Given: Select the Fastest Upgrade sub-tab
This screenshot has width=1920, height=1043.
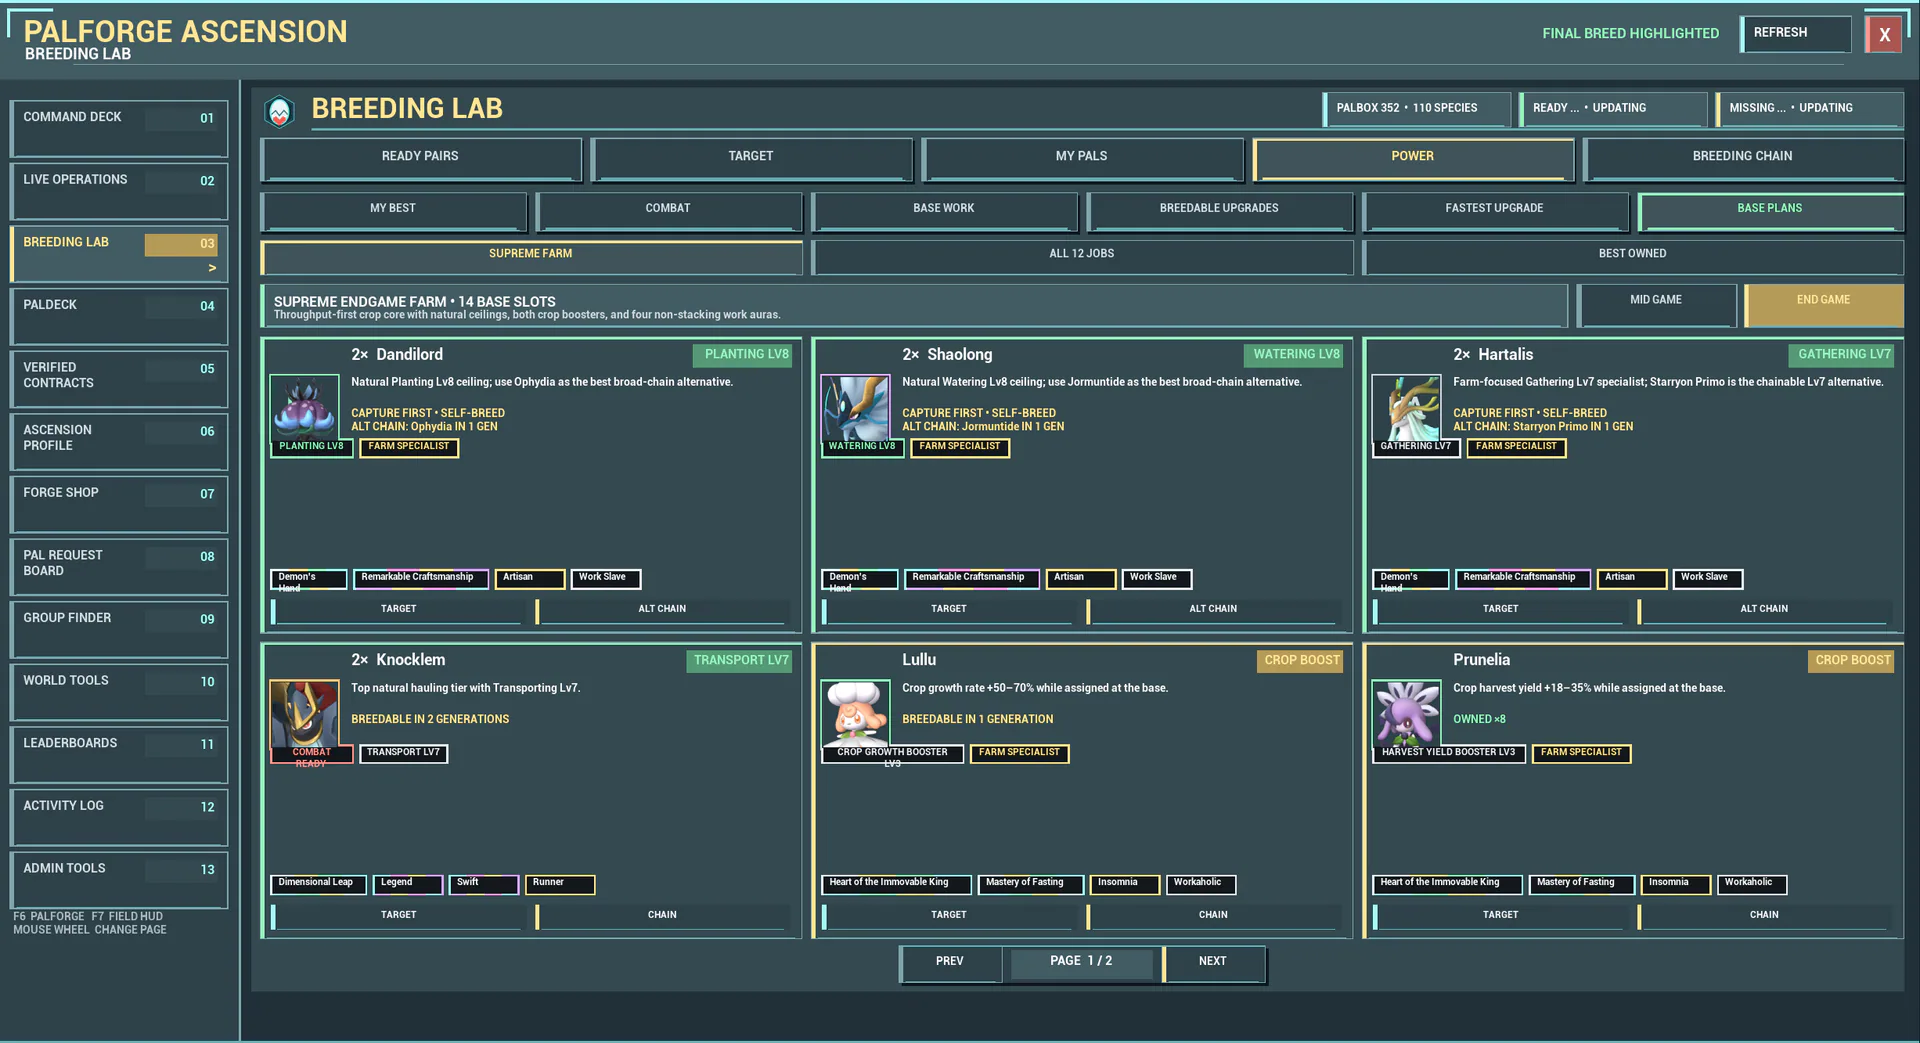Looking at the screenshot, I should 1495,211.
